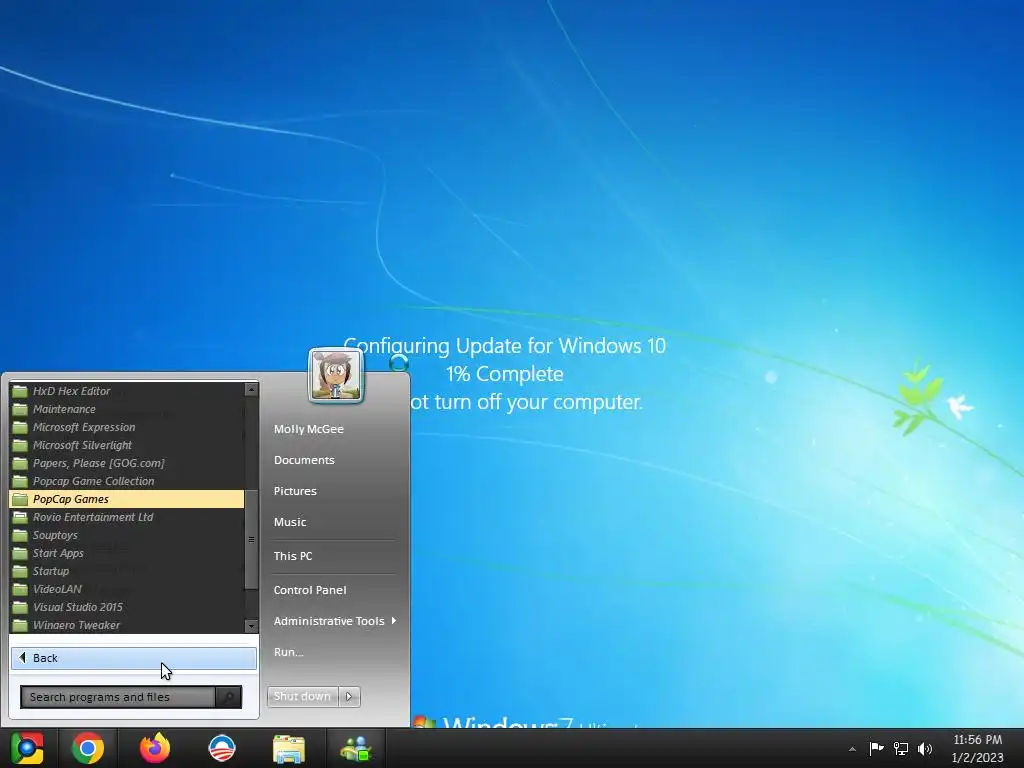Open File Explorer from the taskbar
The width and height of the screenshot is (1024, 768).
(x=289, y=749)
